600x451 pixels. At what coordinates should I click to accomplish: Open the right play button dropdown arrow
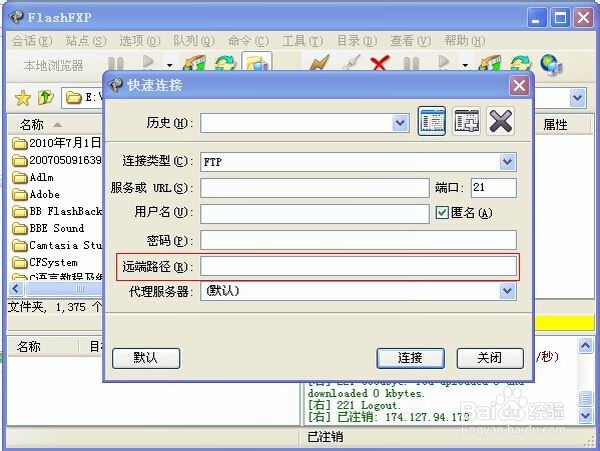[x=465, y=65]
